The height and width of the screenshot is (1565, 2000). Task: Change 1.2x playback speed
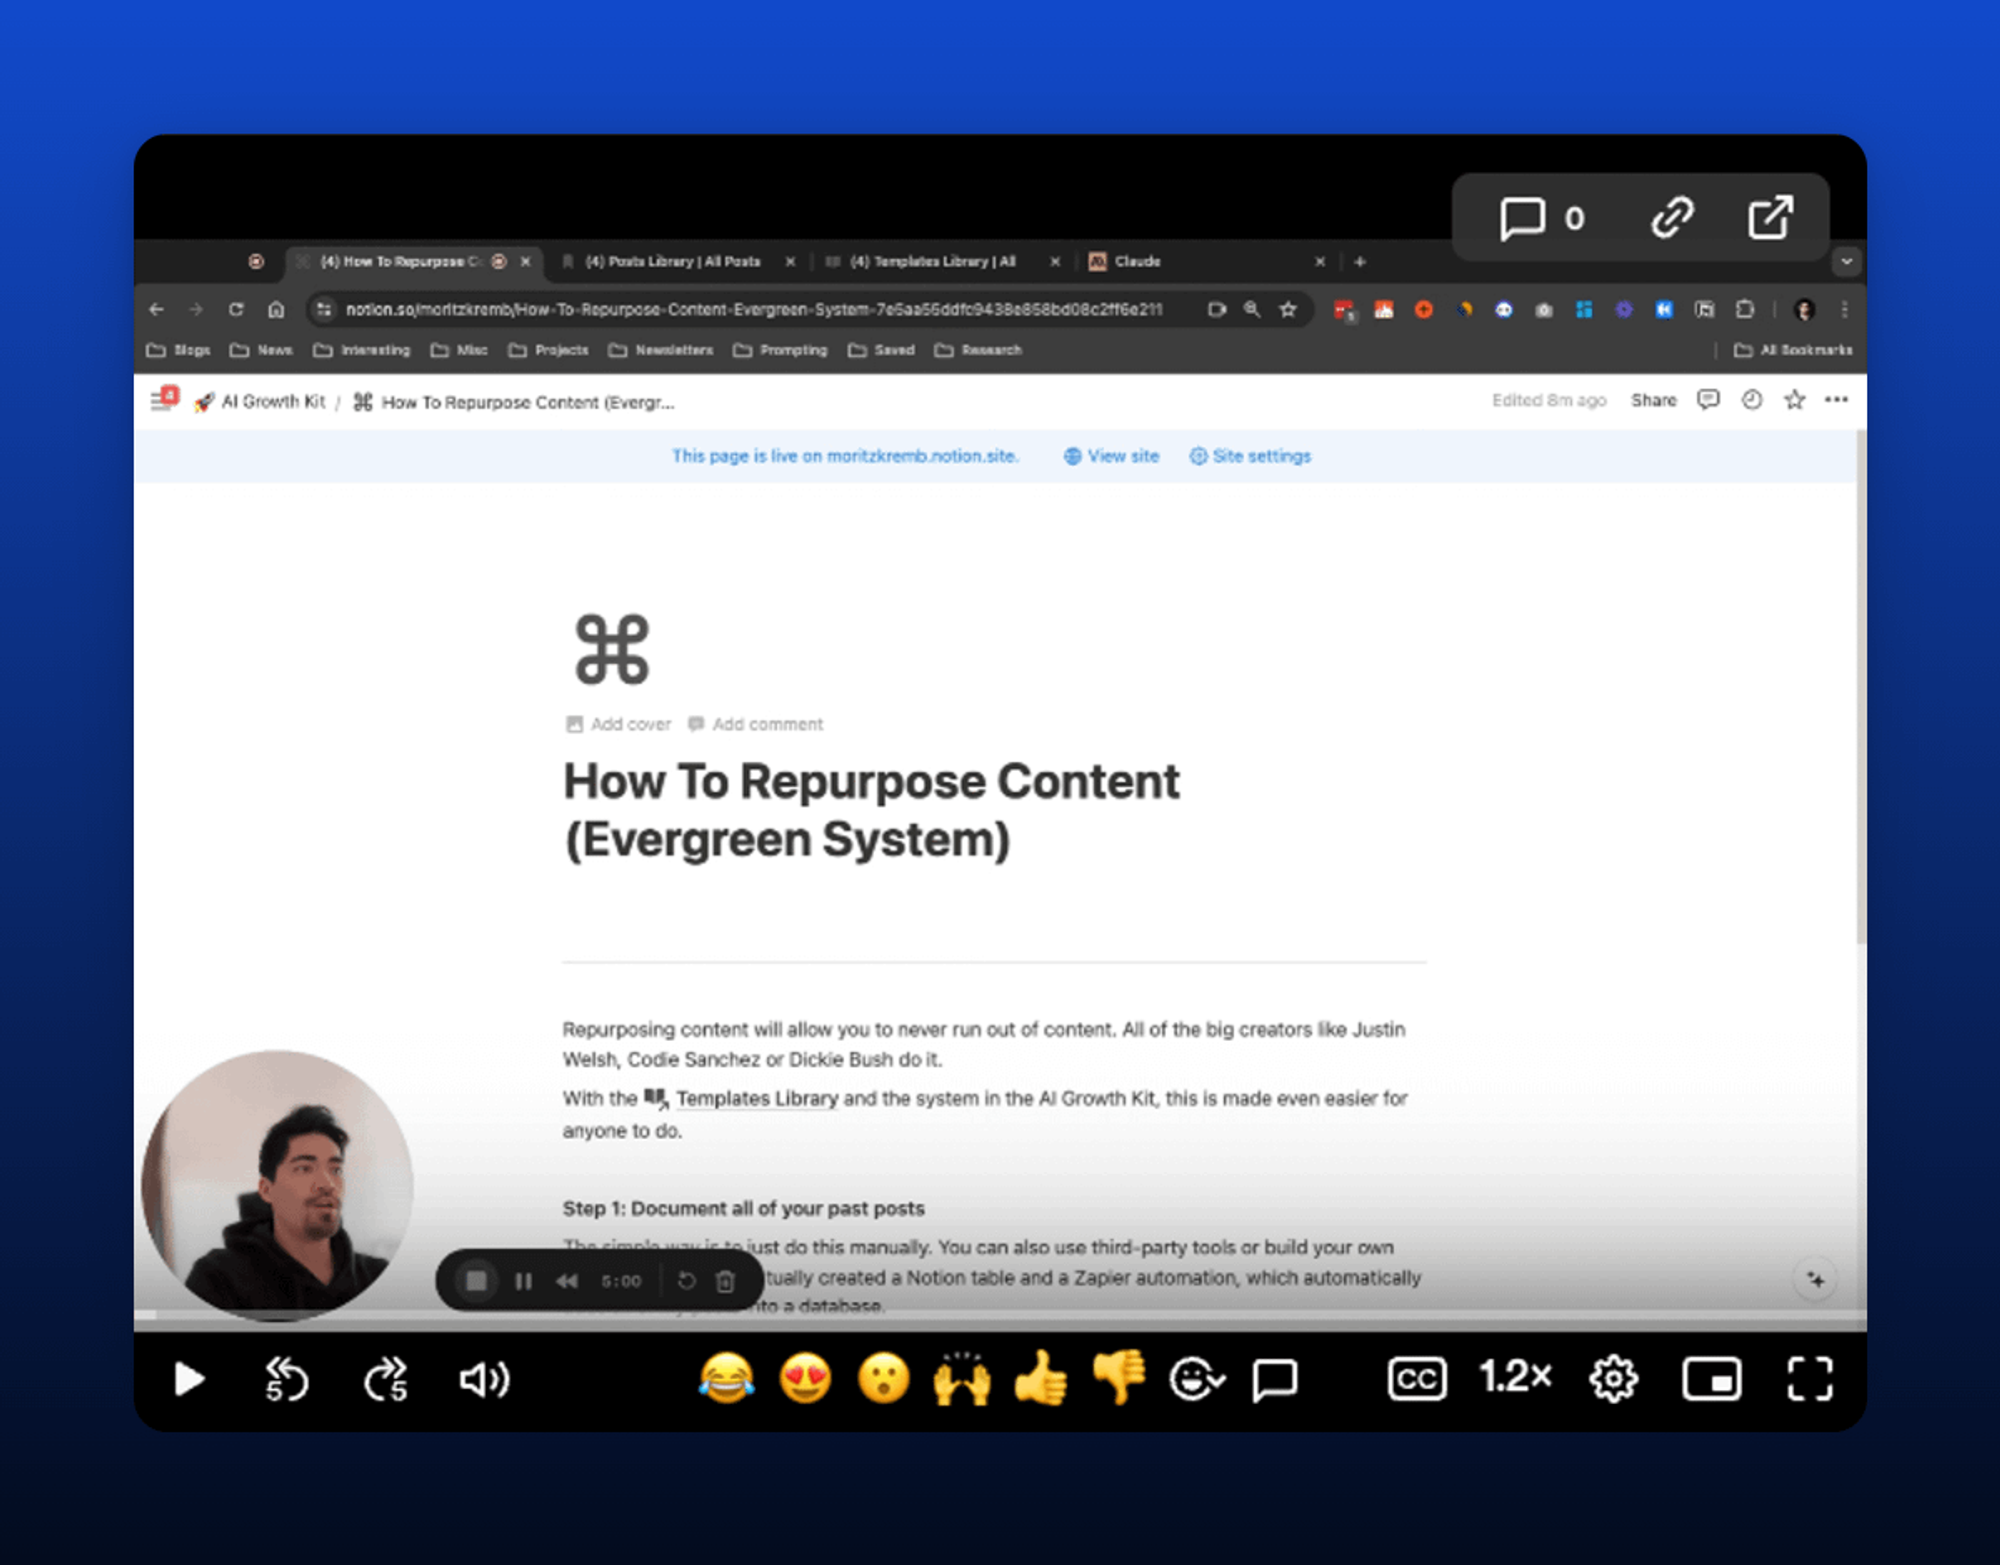1514,1377
